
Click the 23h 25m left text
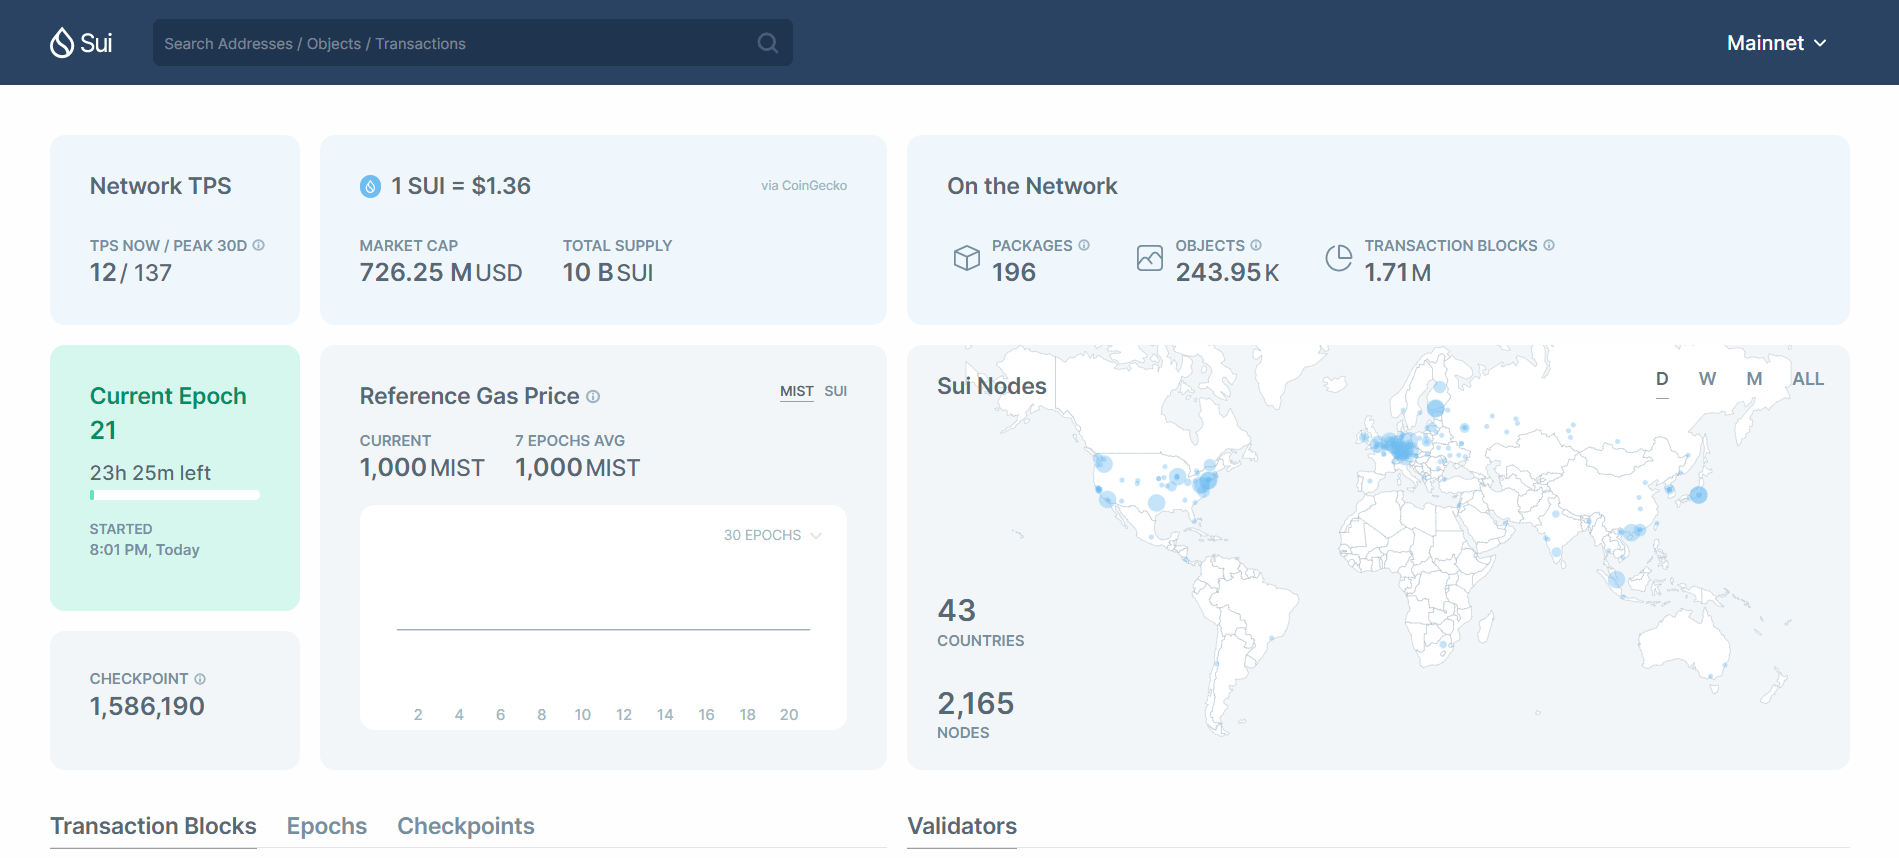[150, 473]
